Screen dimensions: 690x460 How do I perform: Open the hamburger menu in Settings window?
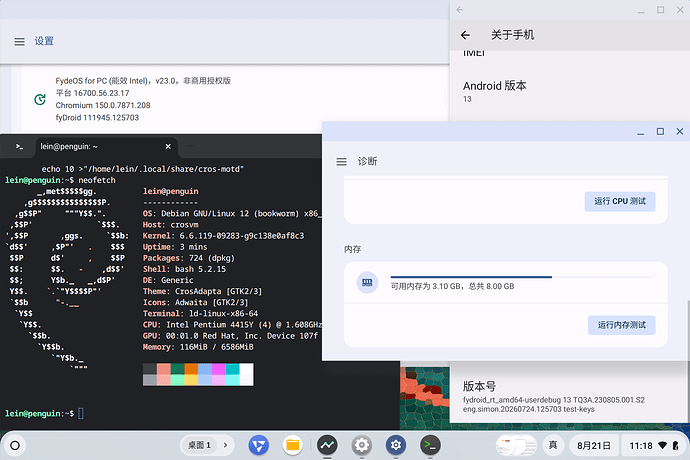click(x=19, y=41)
